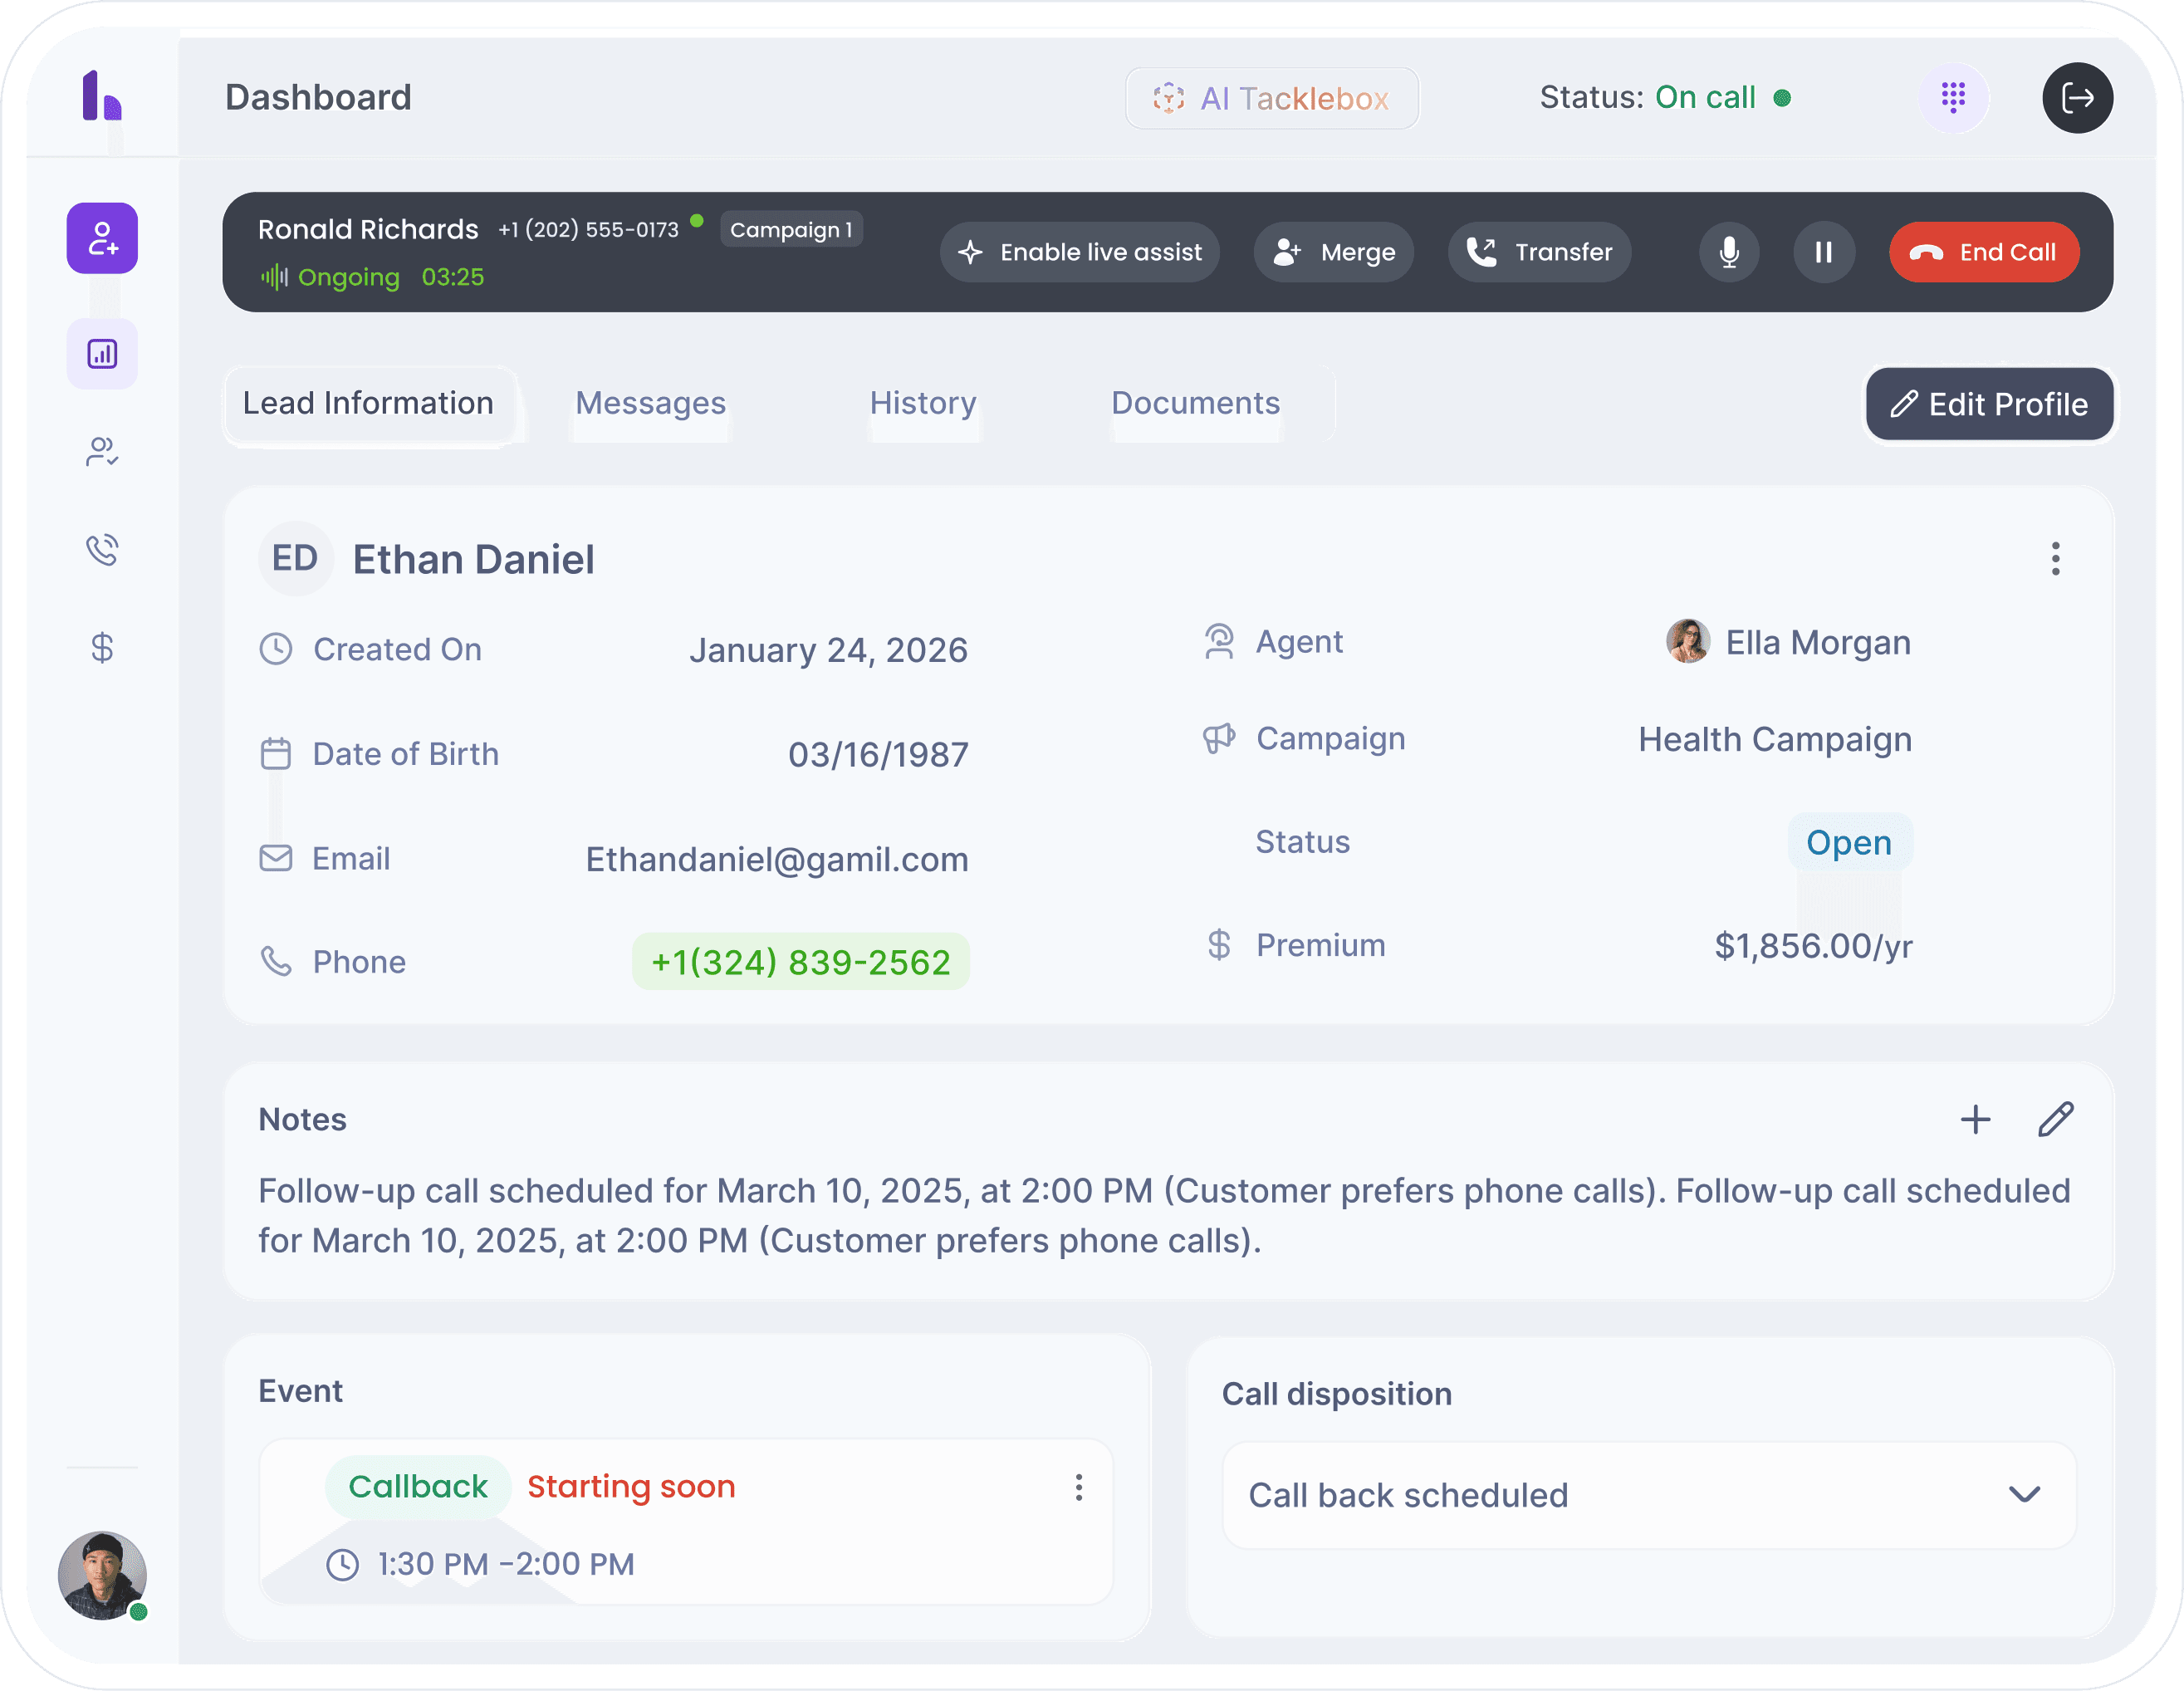
Task: Pause the ongoing call
Action: click(1824, 252)
